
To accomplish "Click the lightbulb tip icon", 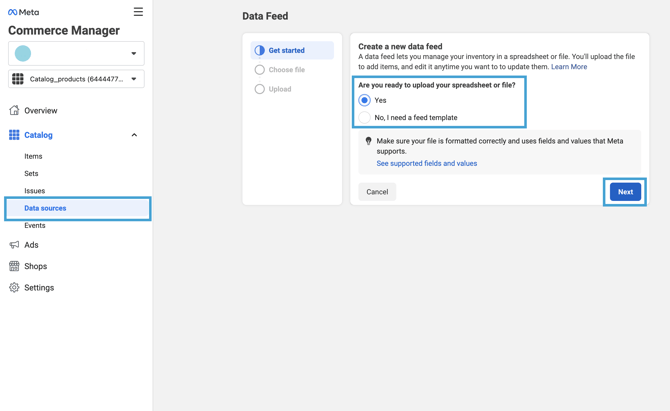I will 368,142.
